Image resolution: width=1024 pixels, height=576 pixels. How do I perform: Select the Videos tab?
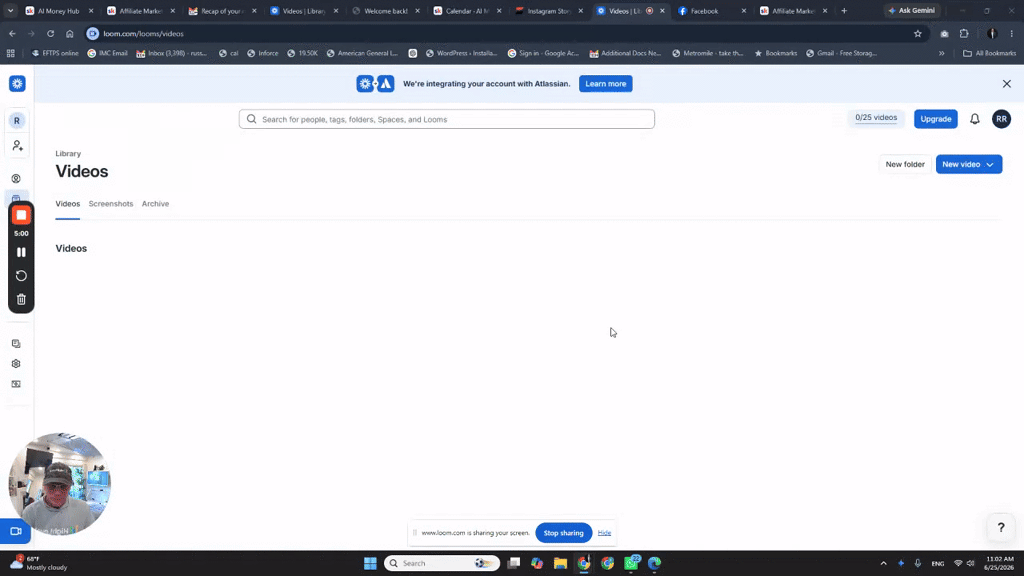67,204
